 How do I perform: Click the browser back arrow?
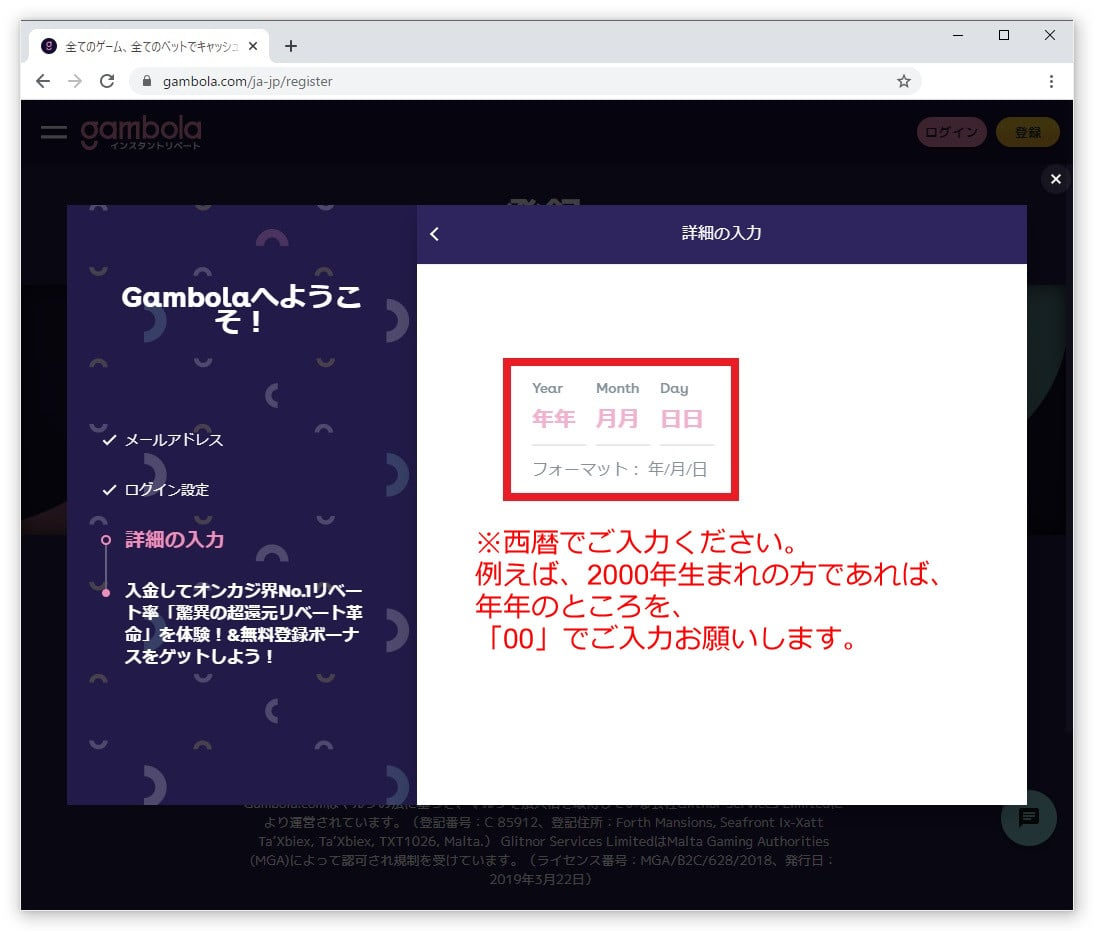pos(43,81)
